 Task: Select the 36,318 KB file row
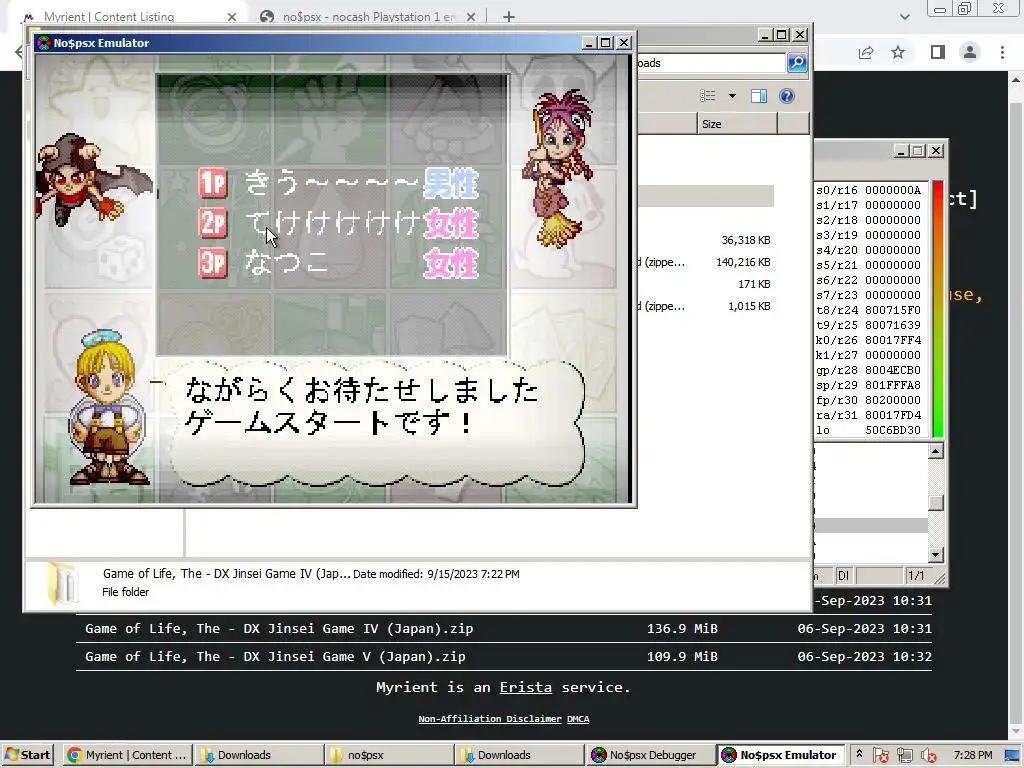coord(705,240)
